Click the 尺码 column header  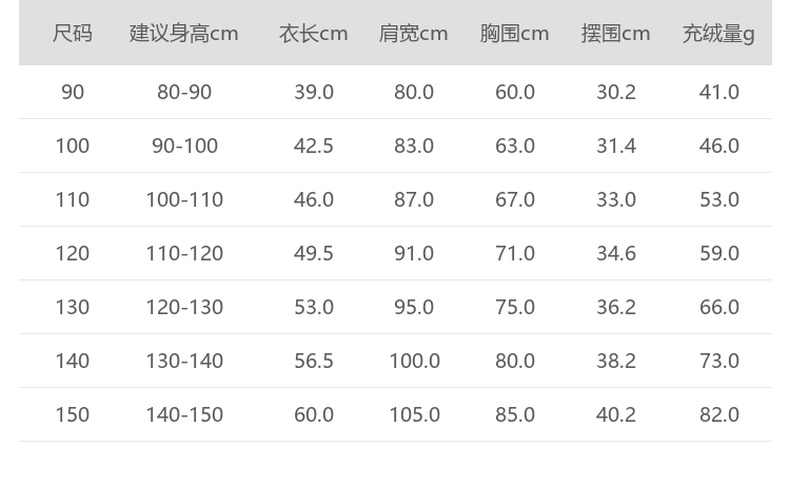click(72, 33)
